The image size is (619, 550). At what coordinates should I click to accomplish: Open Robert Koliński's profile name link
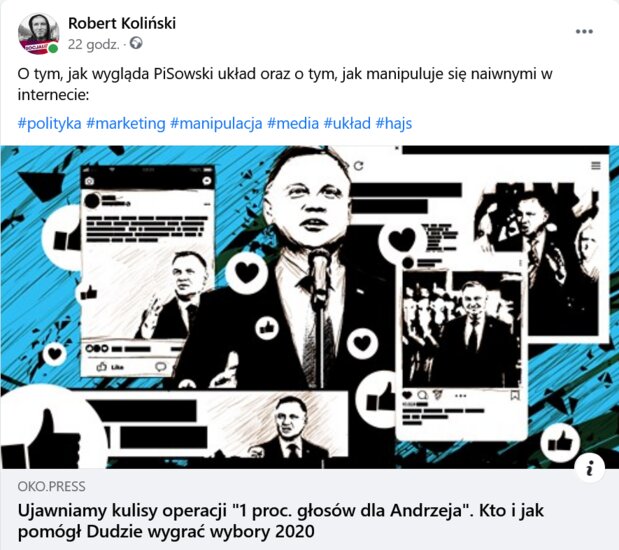[x=122, y=23]
